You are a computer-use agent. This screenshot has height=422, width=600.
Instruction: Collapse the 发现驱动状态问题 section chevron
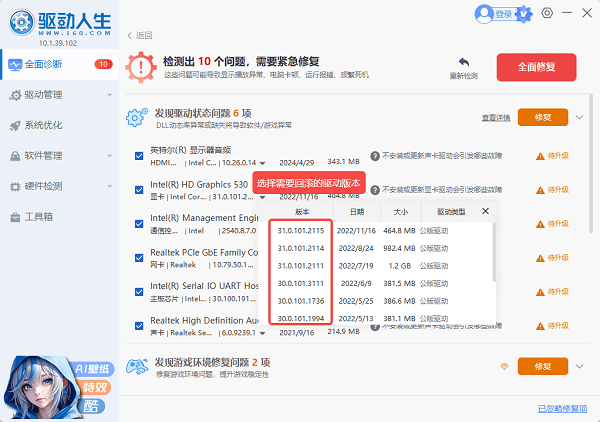[579, 117]
